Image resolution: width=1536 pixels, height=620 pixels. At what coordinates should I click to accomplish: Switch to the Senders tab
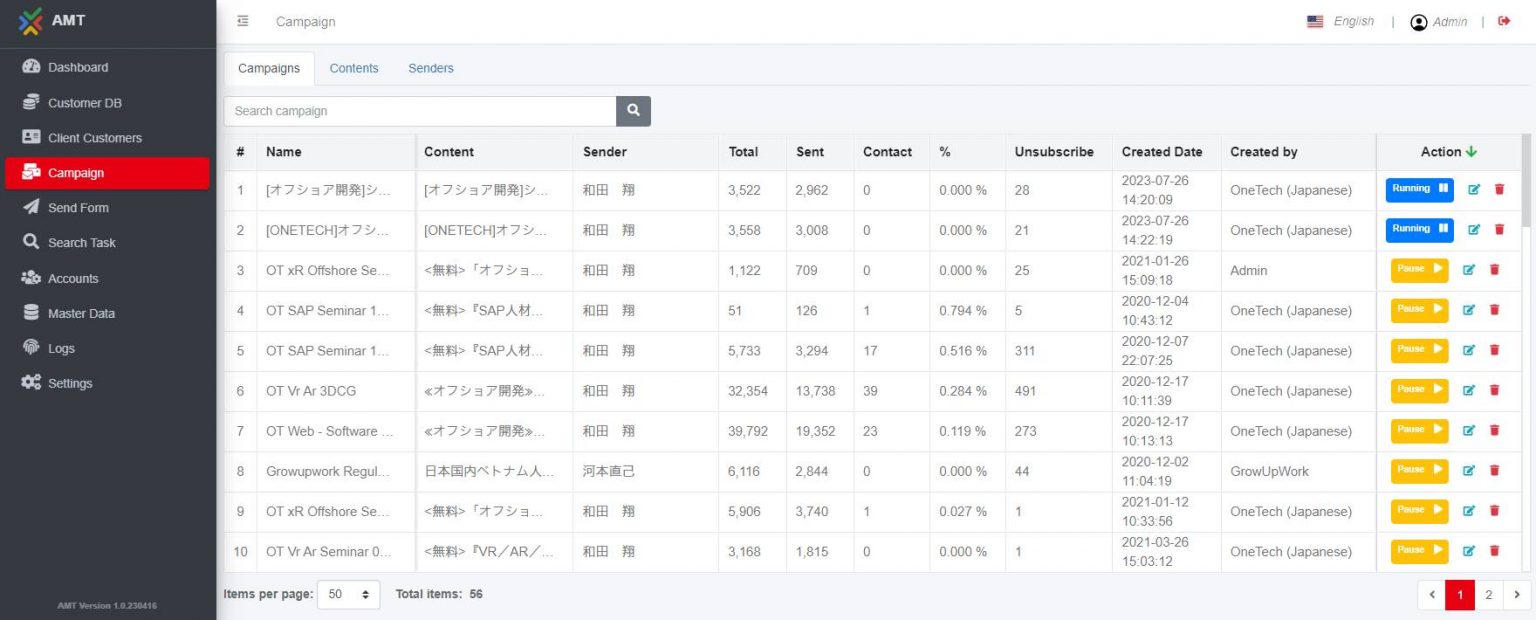pos(431,68)
